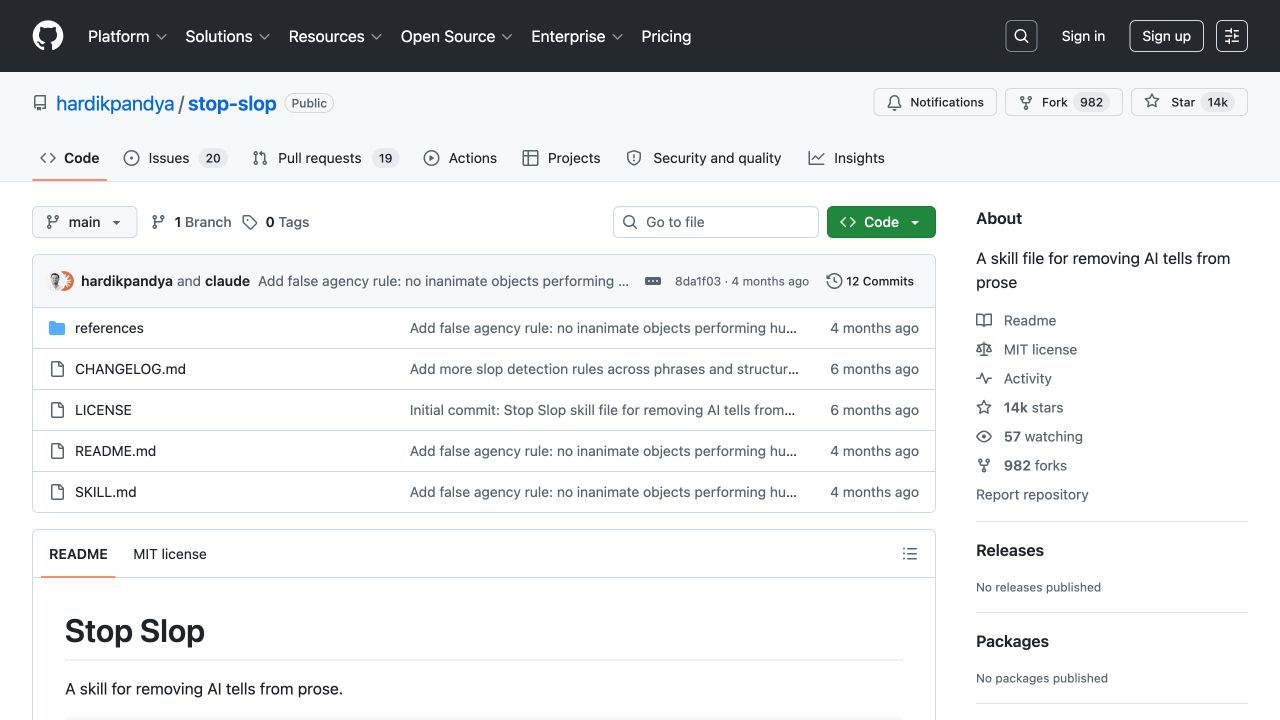Open hardikpandya owner profile link
The width and height of the screenshot is (1280, 720).
point(115,103)
